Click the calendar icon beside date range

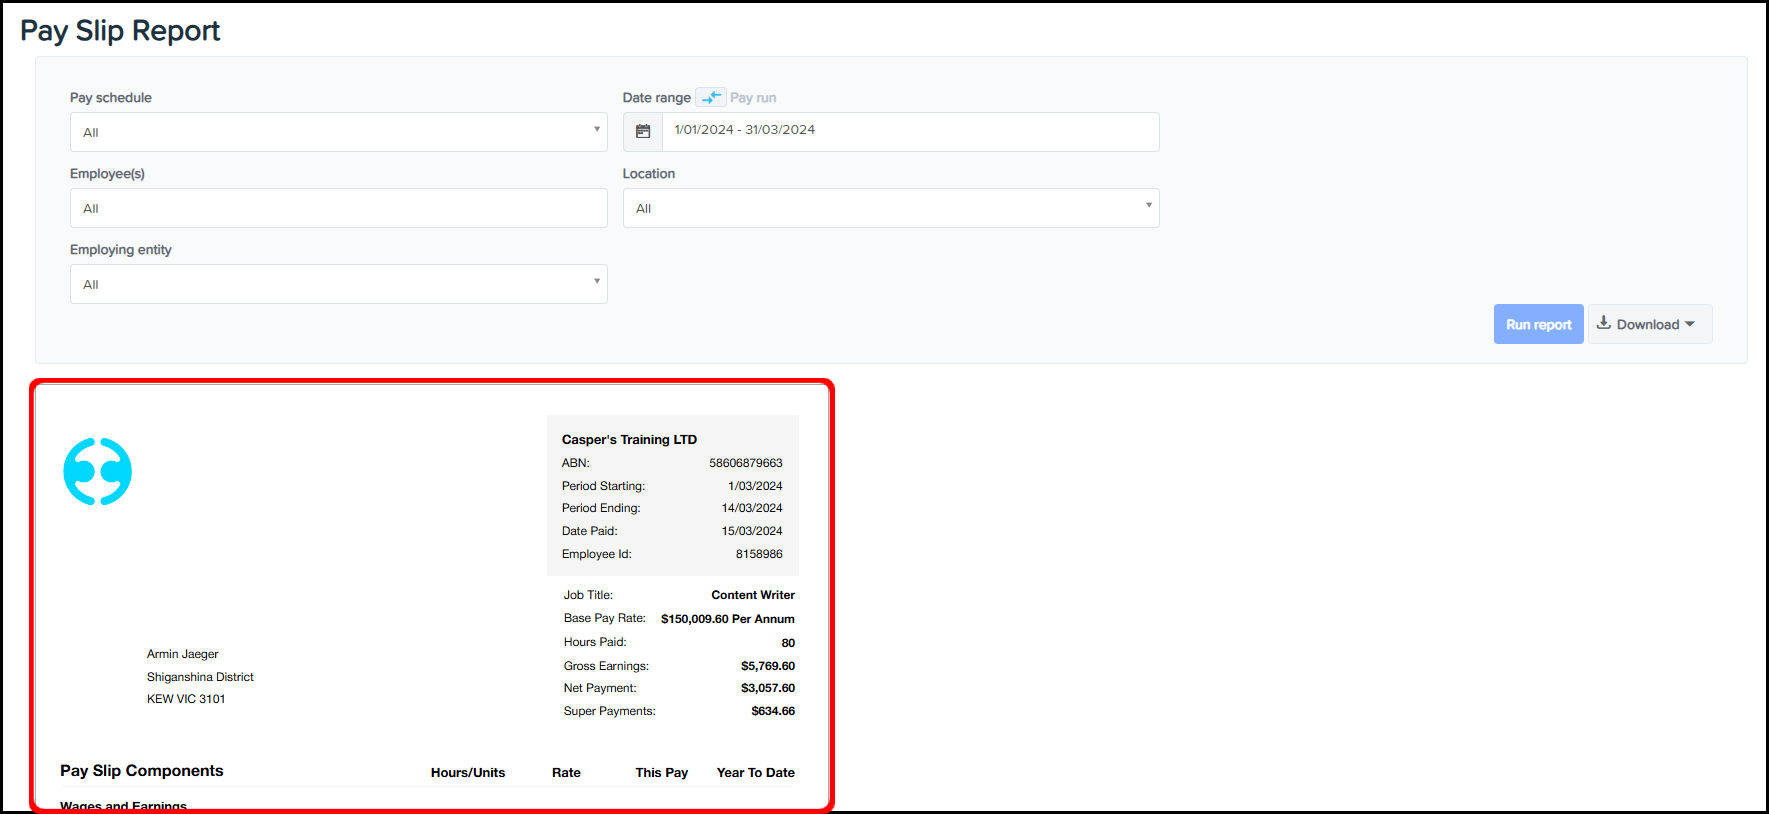point(643,132)
